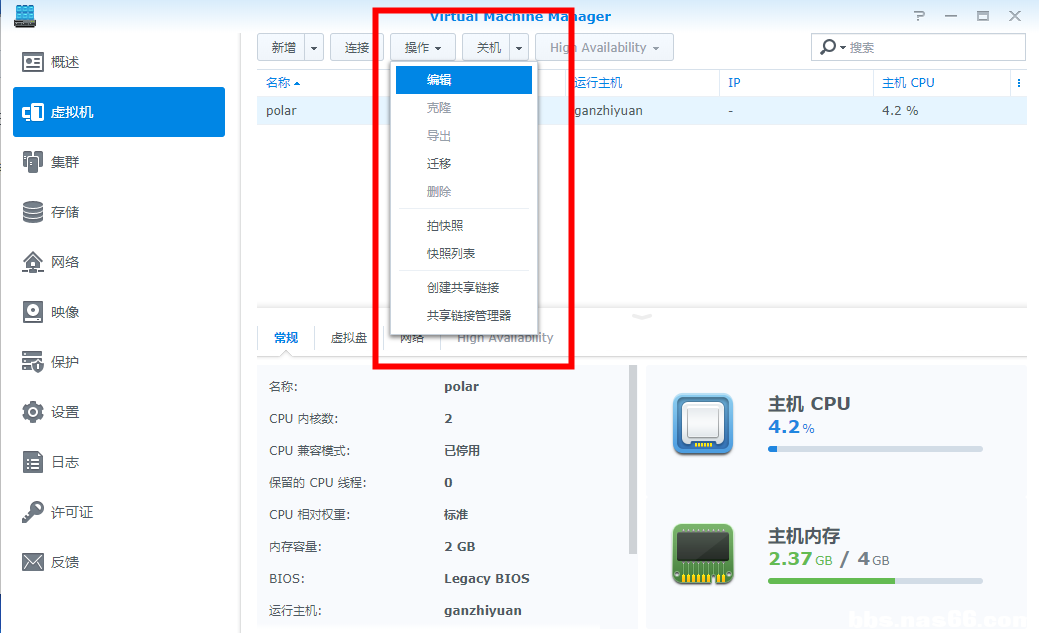
Task: Expand the 关机 (Power off) dropdown arrow
Action: pos(518,47)
